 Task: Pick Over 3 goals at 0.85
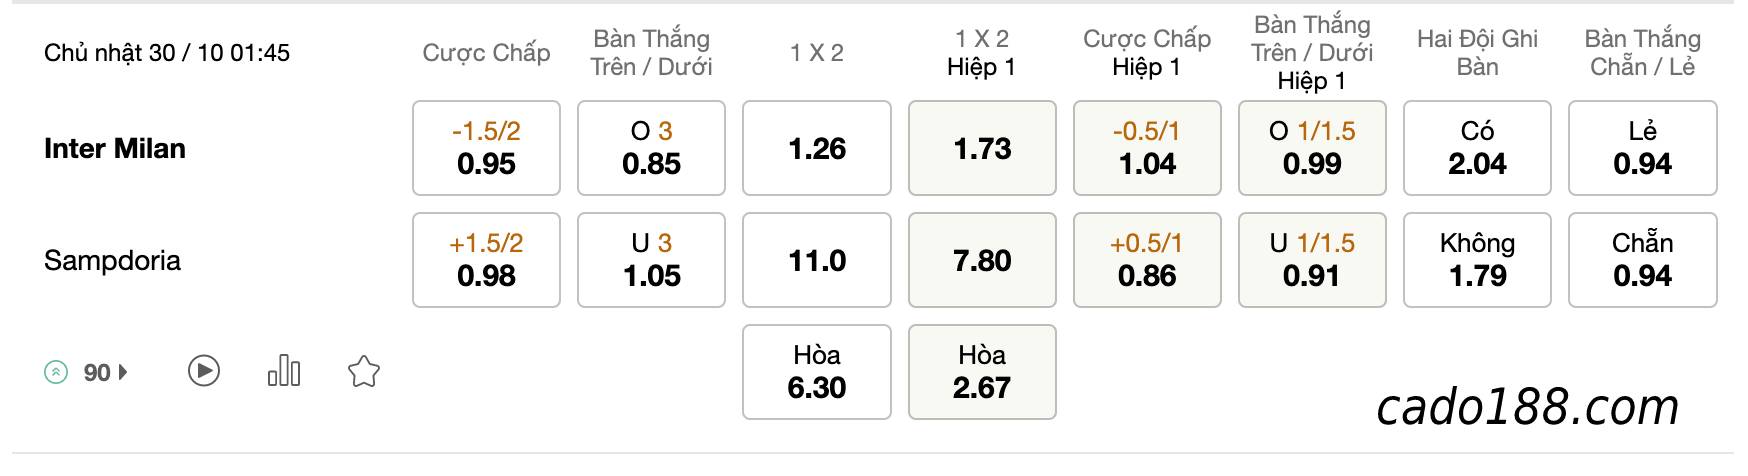click(651, 148)
